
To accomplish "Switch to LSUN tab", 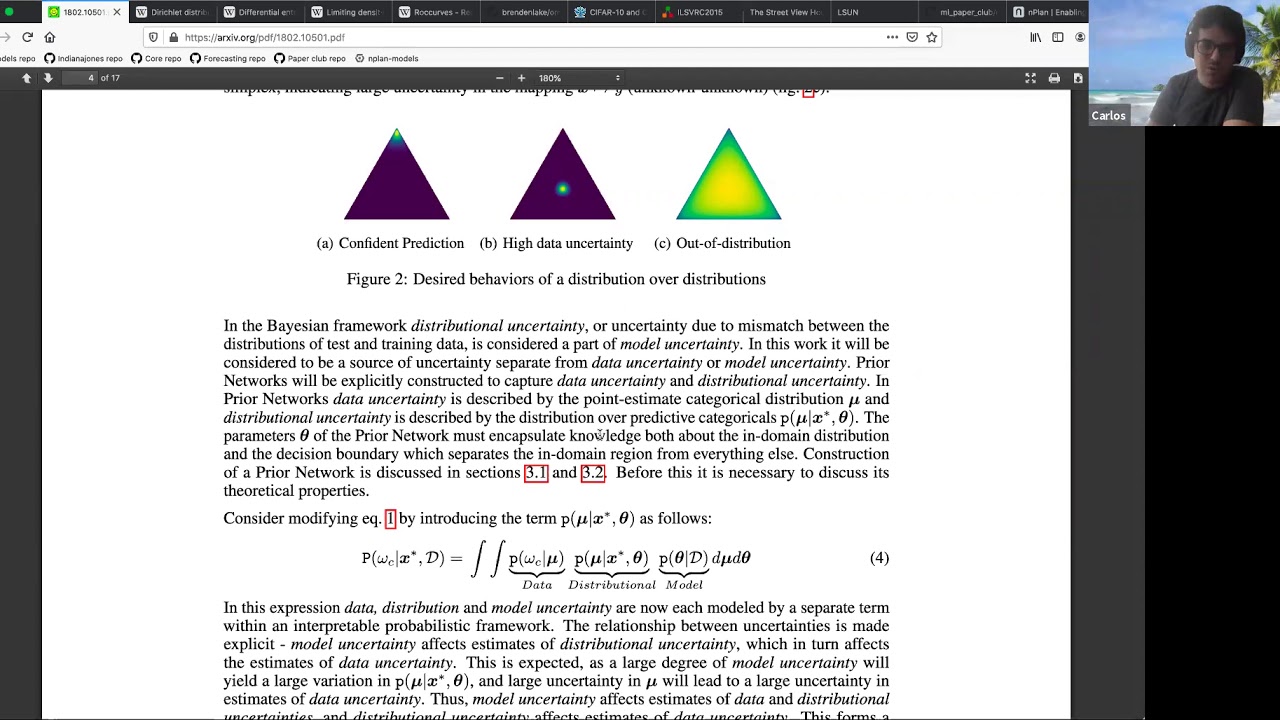I will point(872,12).
